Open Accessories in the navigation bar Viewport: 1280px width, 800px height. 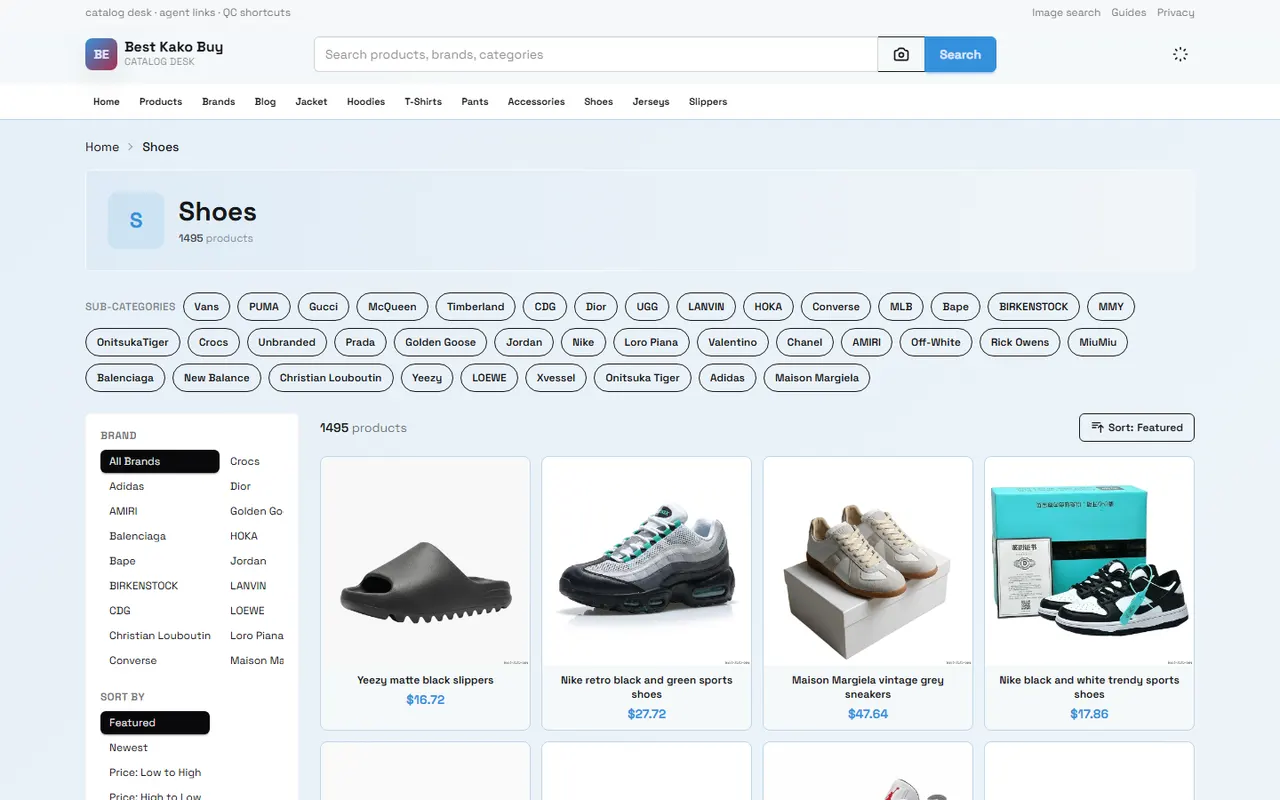[x=536, y=102]
